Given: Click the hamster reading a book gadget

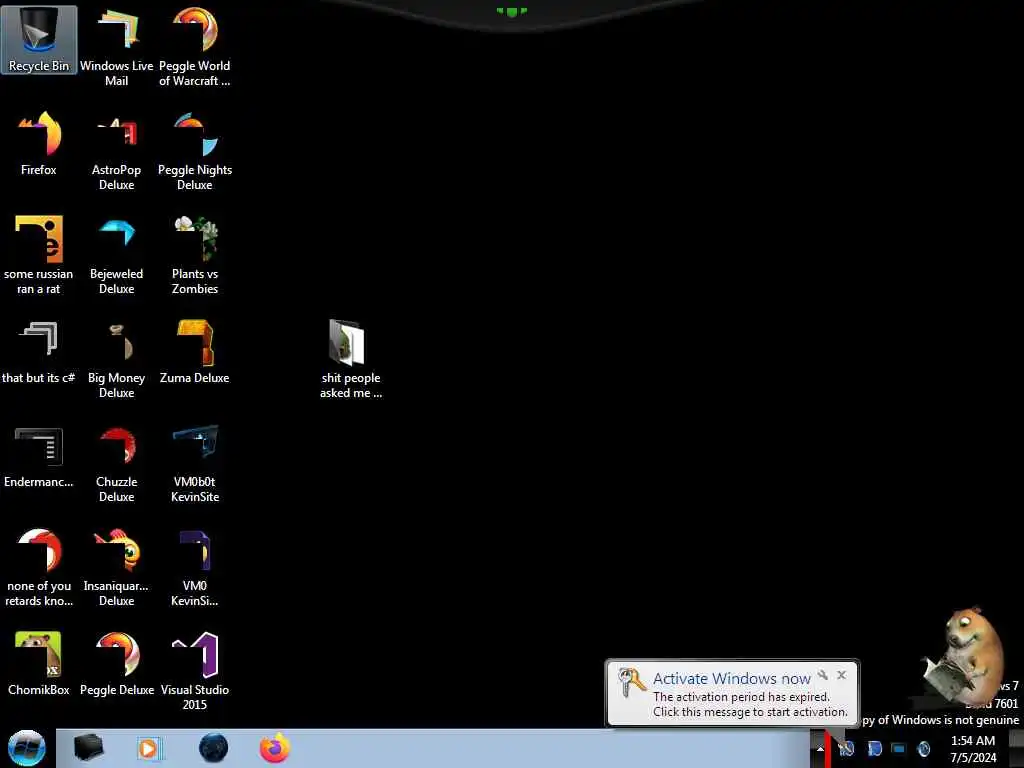Looking at the screenshot, I should [964, 656].
